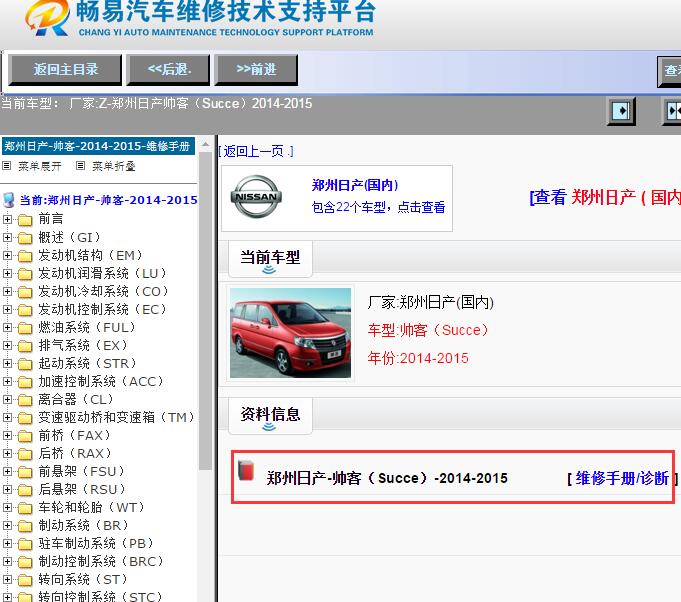Viewport: 681px width, 602px height.
Task: Click the left panel vertical scrollbar thumb
Action: 205,311
